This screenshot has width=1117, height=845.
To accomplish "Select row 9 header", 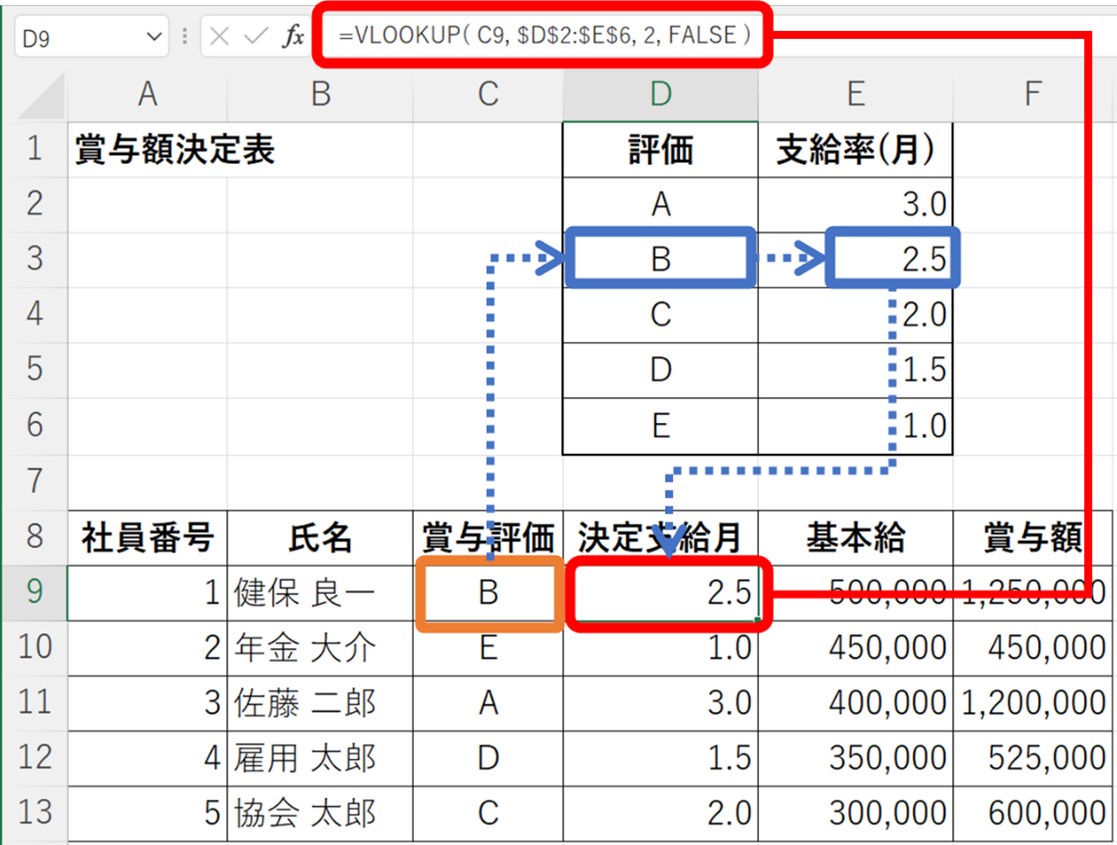I will click(x=34, y=592).
